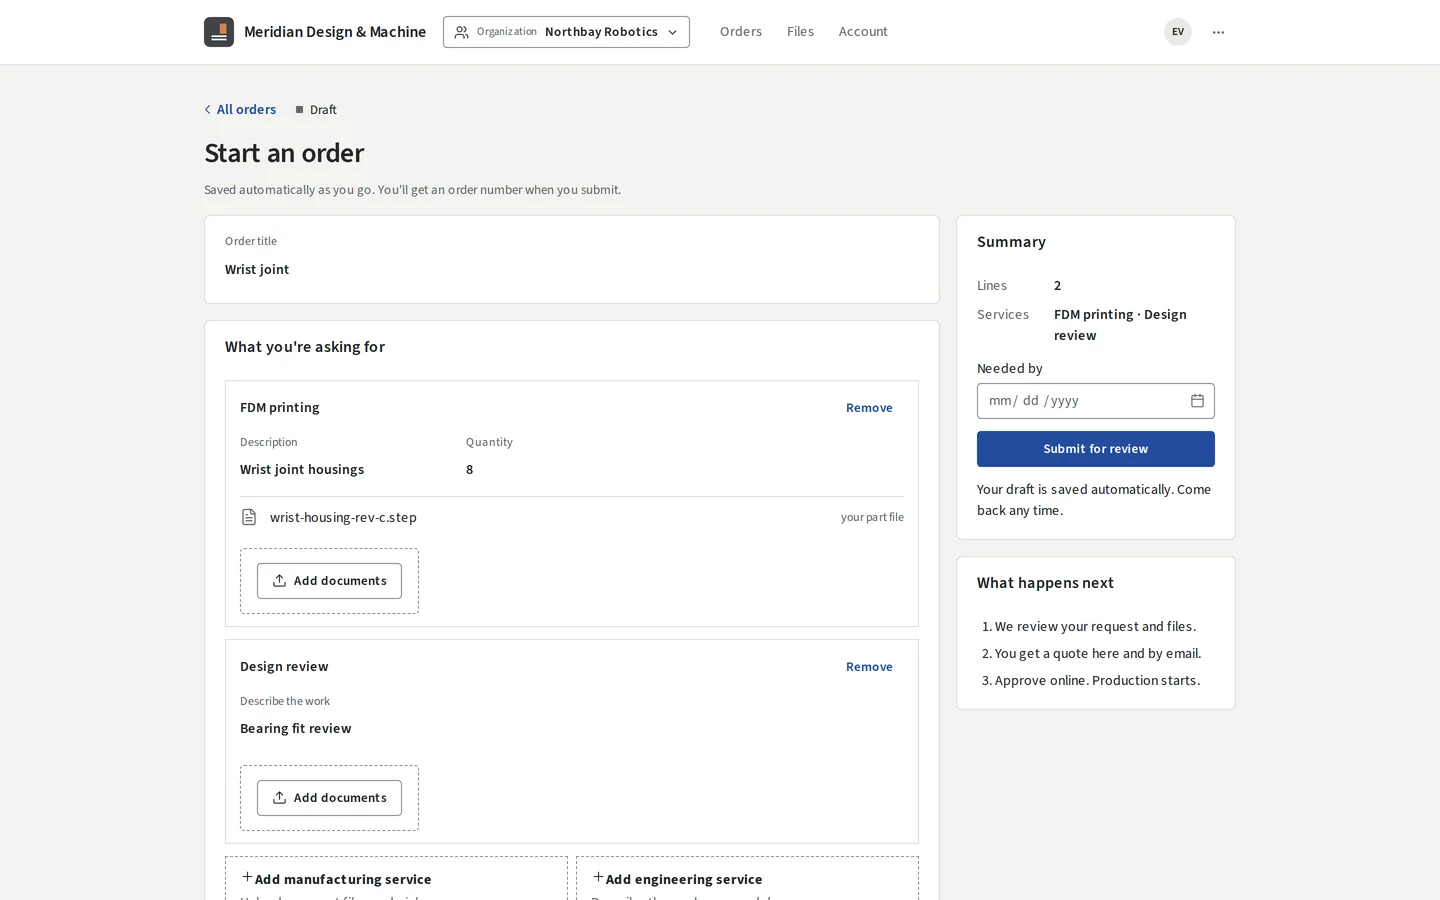Remove the FDM printing line
1440x900 pixels.
pos(869,408)
